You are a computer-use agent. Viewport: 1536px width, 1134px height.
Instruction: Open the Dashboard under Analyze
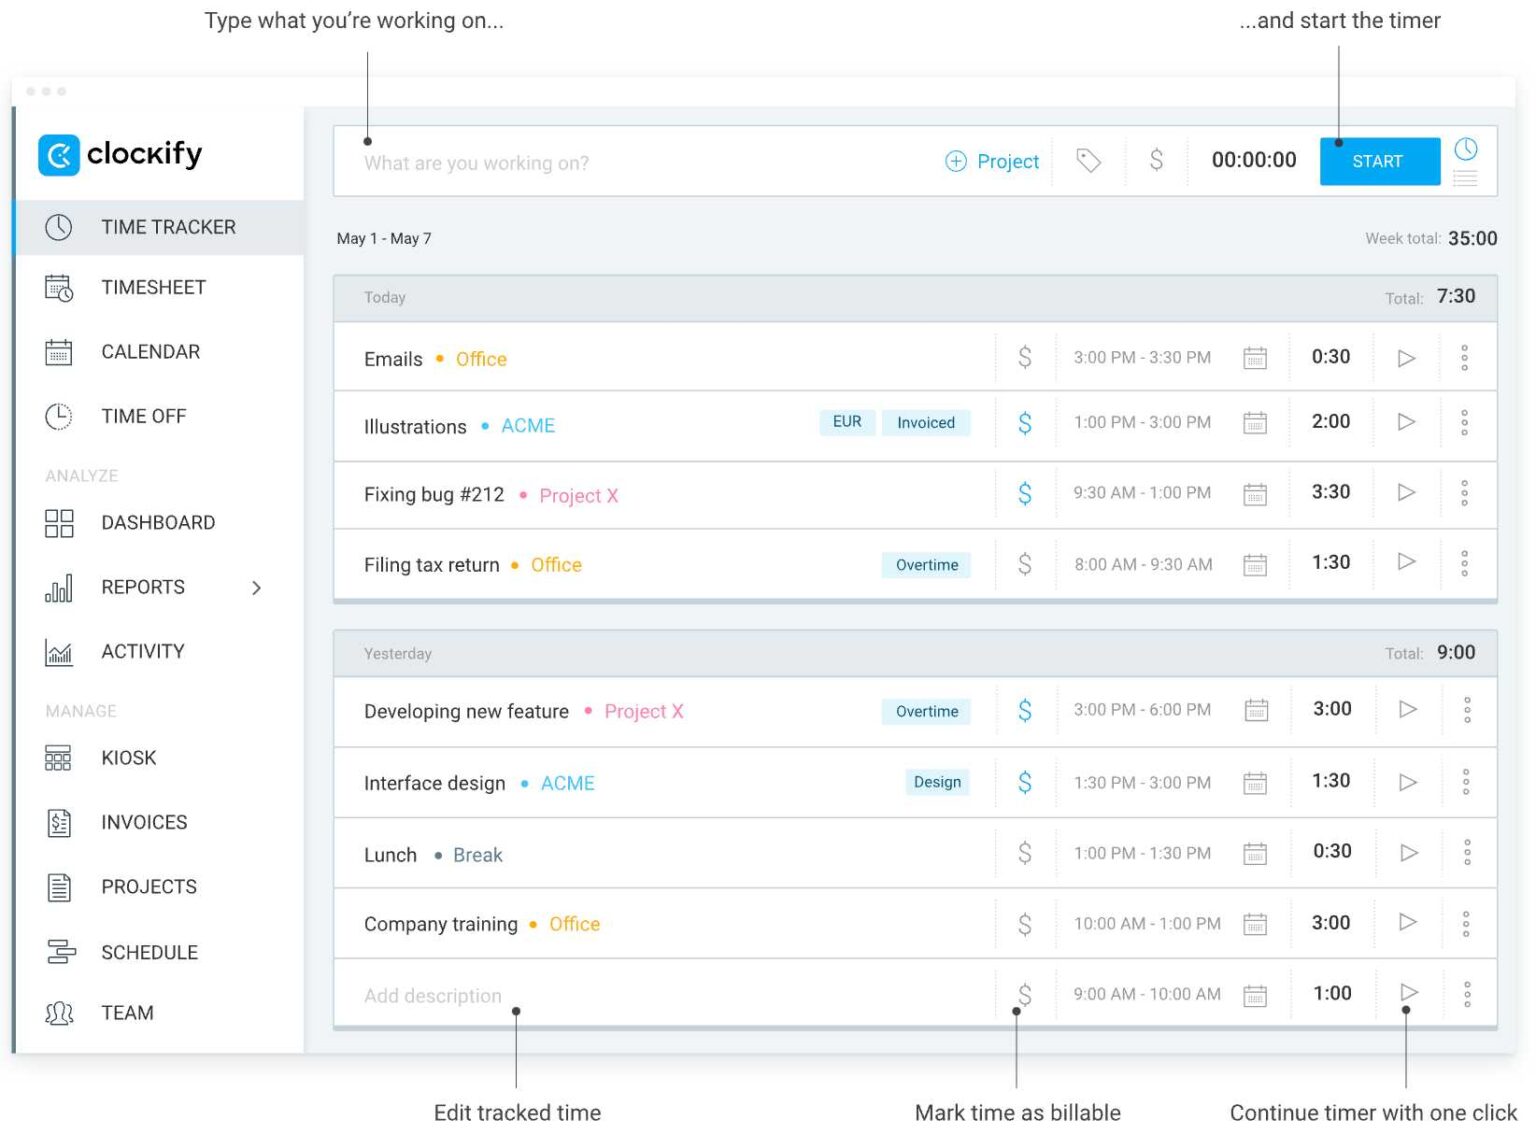coord(157,522)
